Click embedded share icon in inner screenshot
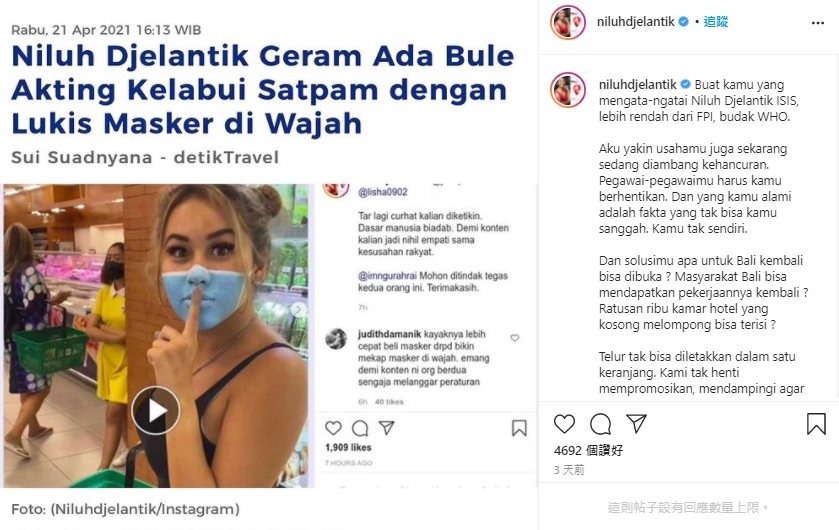 [x=386, y=427]
